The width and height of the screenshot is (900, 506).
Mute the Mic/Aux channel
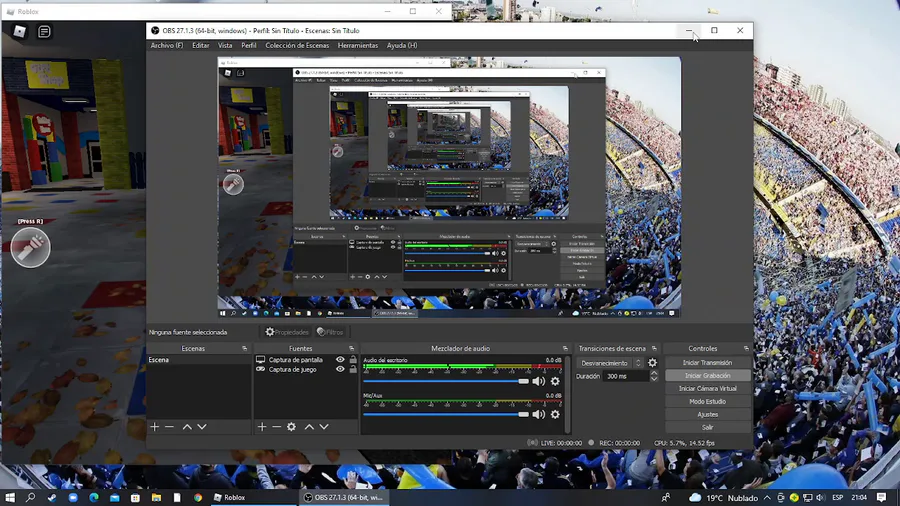click(538, 414)
